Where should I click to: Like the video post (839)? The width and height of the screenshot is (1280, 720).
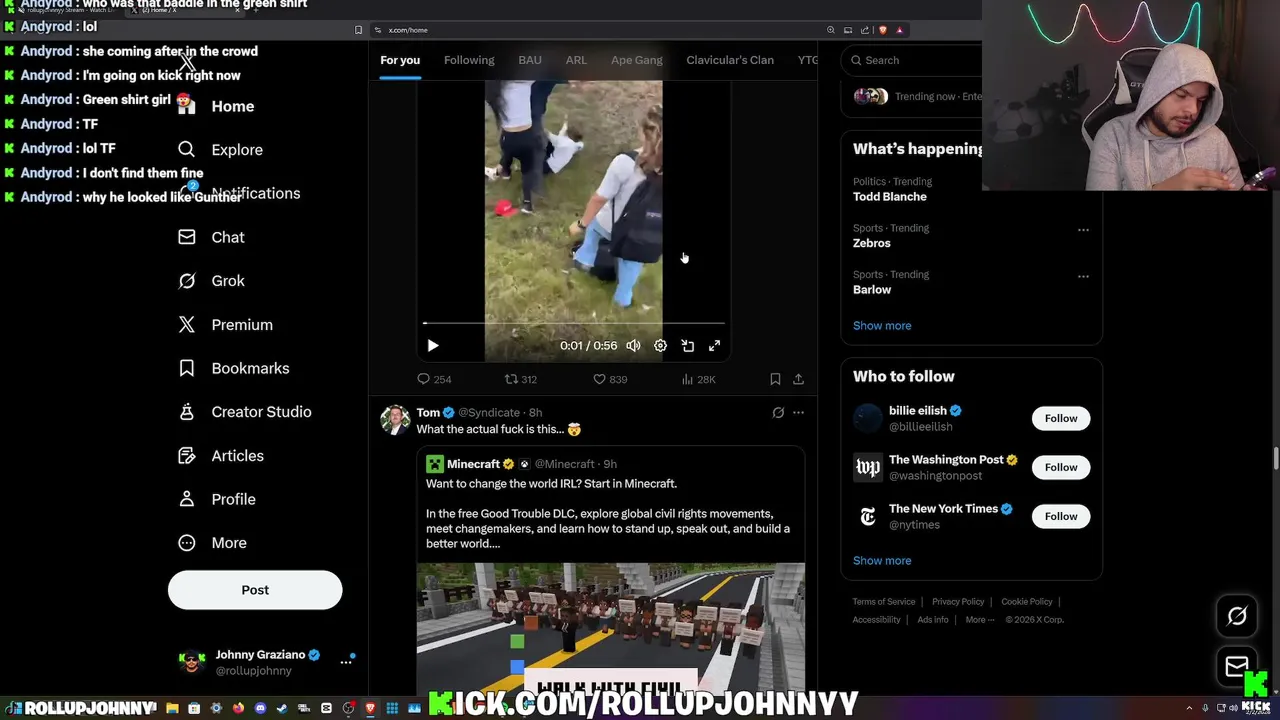tap(610, 380)
